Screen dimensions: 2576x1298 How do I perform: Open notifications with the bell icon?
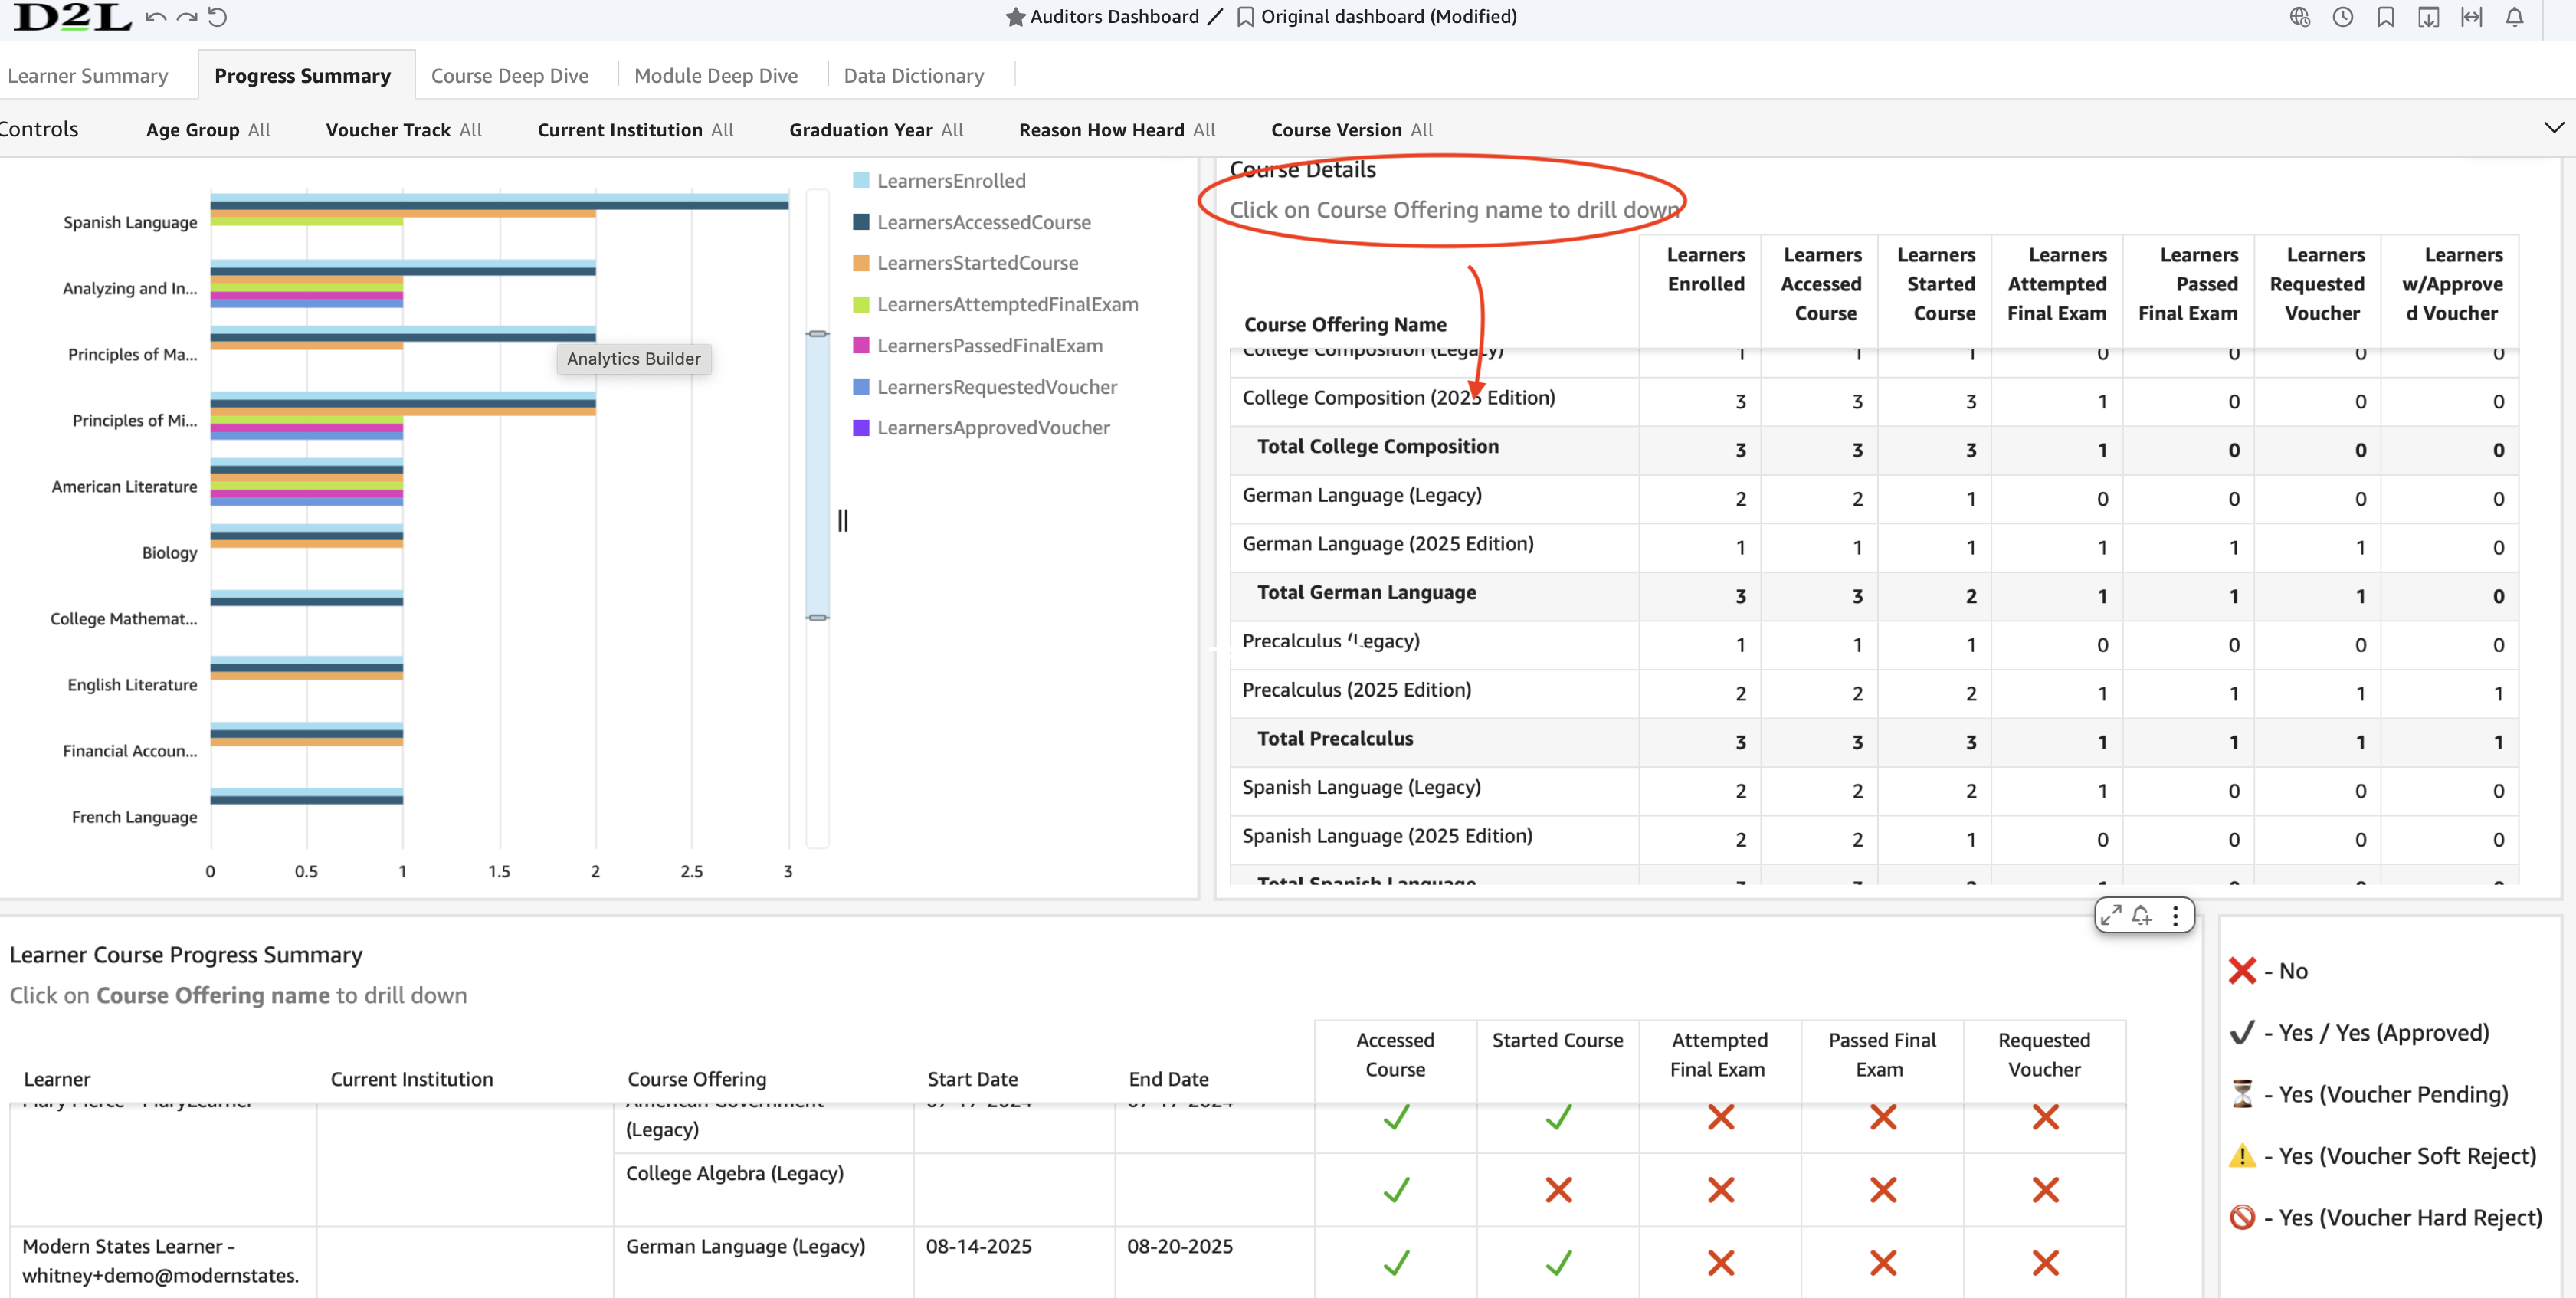pyautogui.click(x=2515, y=17)
